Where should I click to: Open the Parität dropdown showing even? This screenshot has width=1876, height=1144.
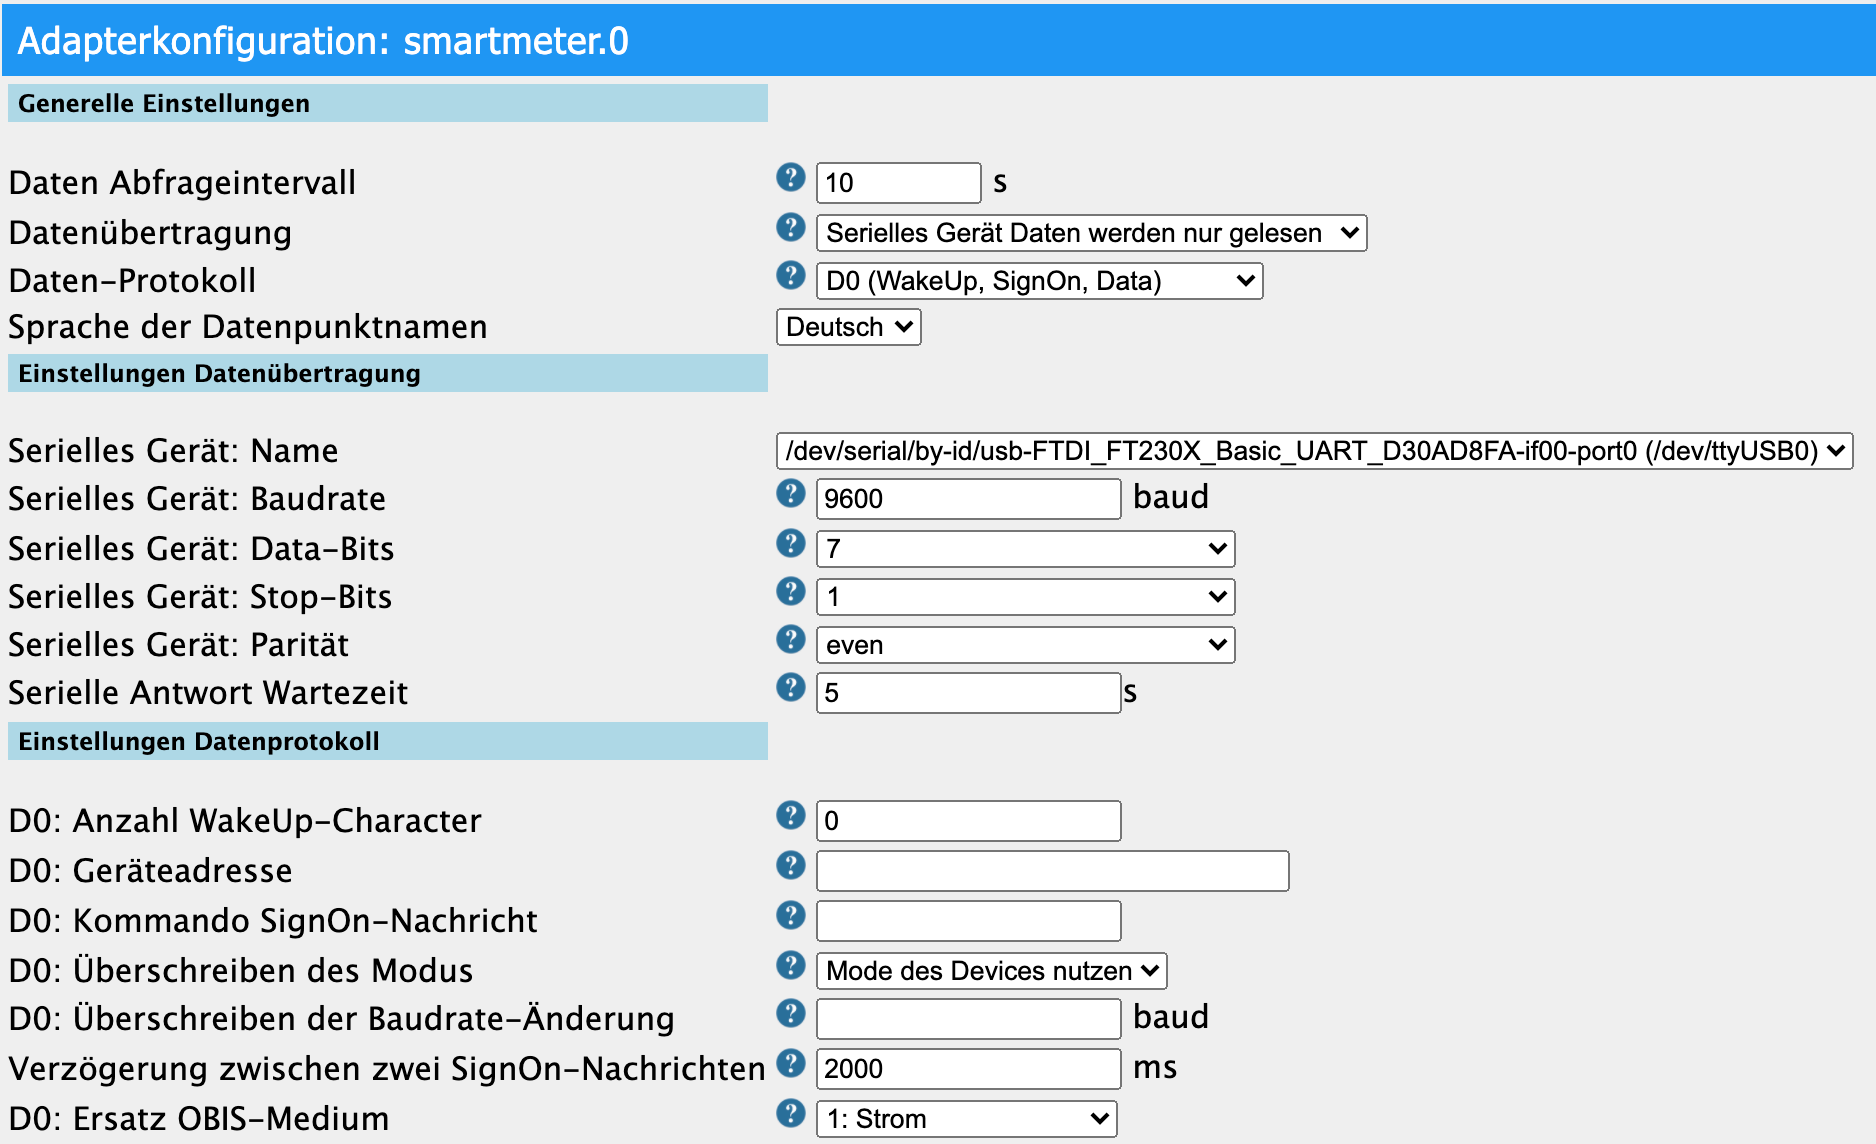(1025, 645)
